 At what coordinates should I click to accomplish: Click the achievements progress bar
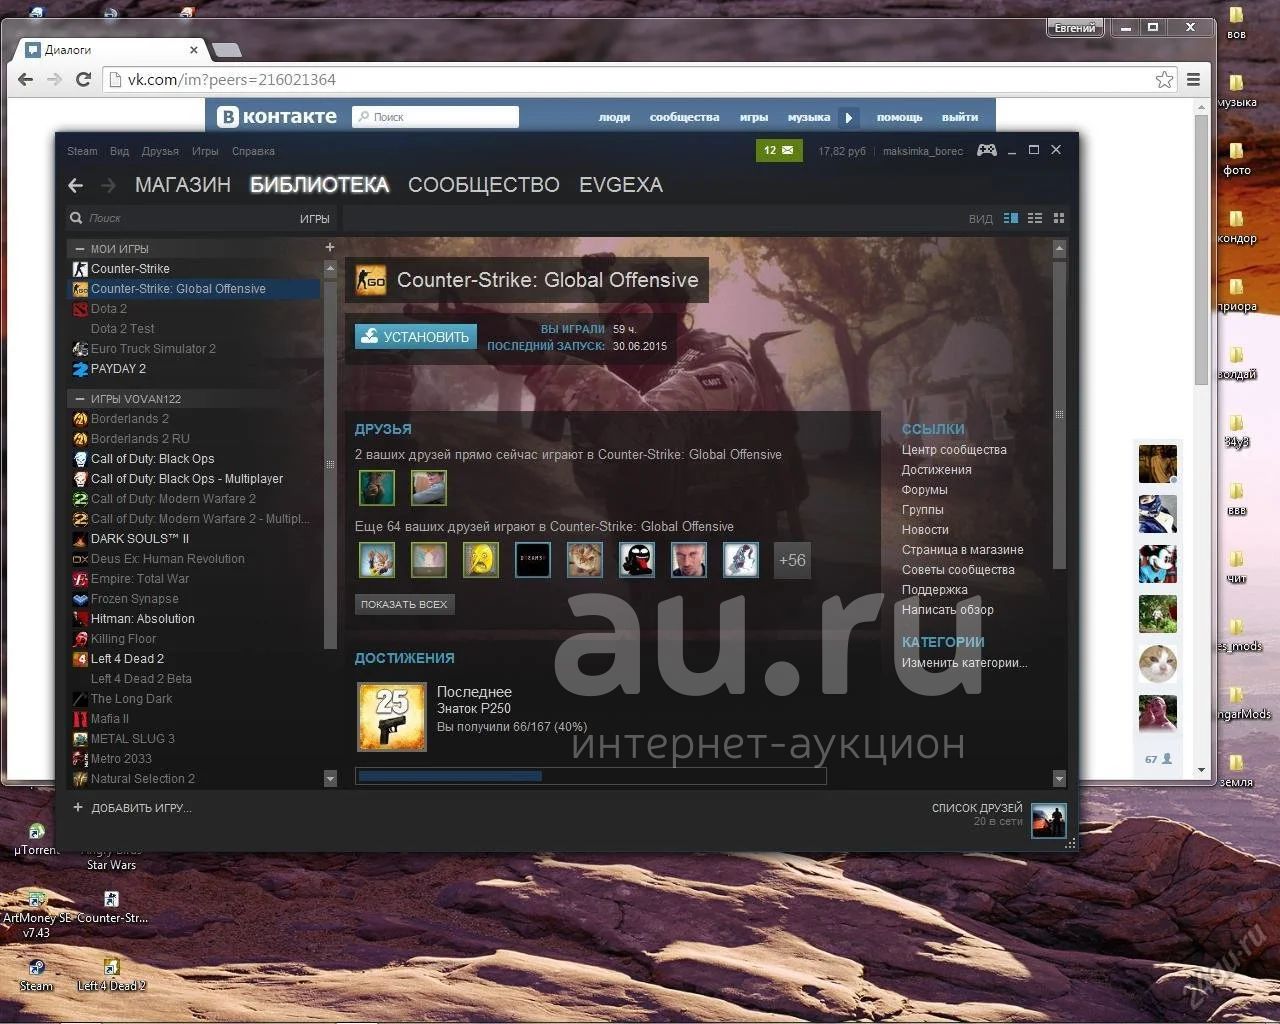point(591,776)
